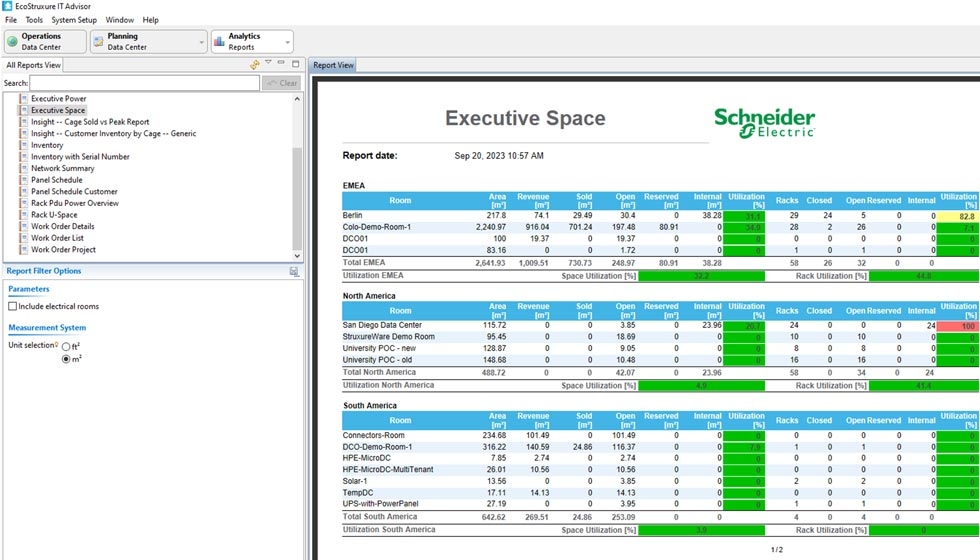This screenshot has height=560, width=980.
Task: Click the Analytics bar chart icon
Action: click(x=219, y=42)
